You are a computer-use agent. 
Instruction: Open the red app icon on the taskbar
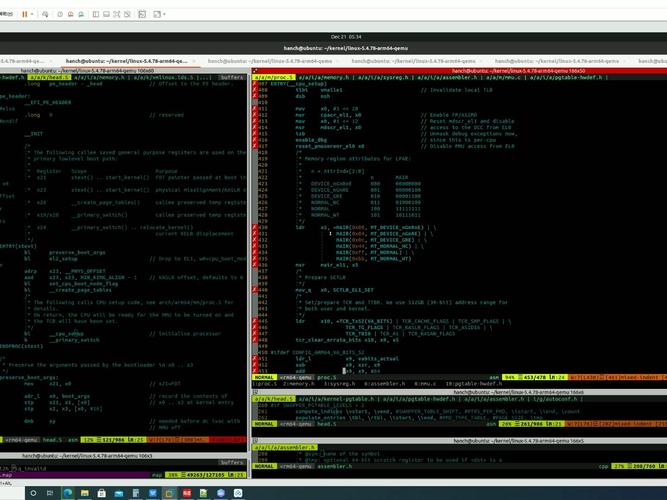187,493
